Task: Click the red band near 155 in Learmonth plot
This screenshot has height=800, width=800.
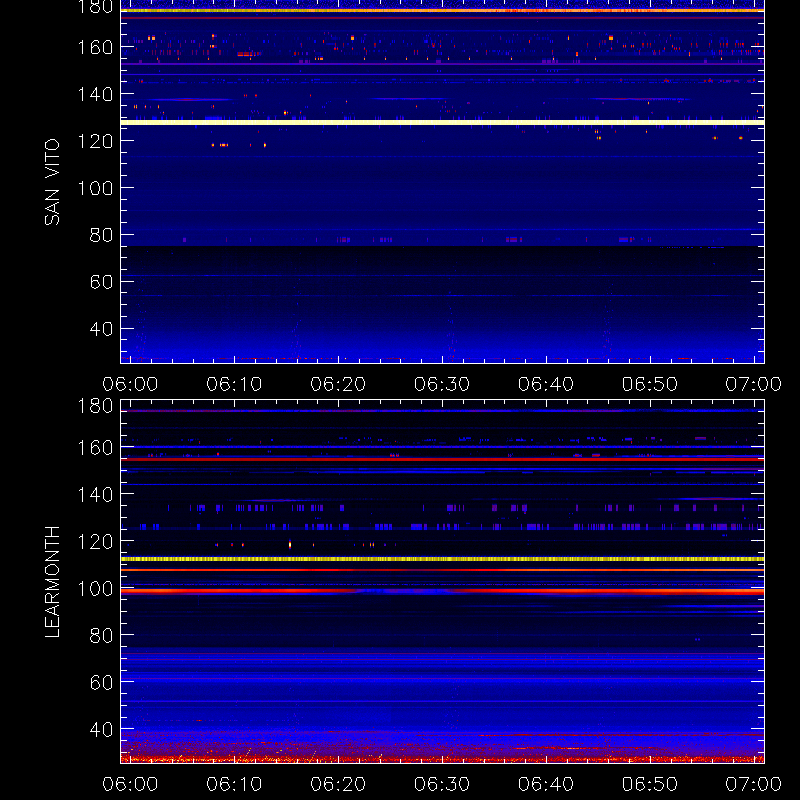Action: (x=442, y=459)
